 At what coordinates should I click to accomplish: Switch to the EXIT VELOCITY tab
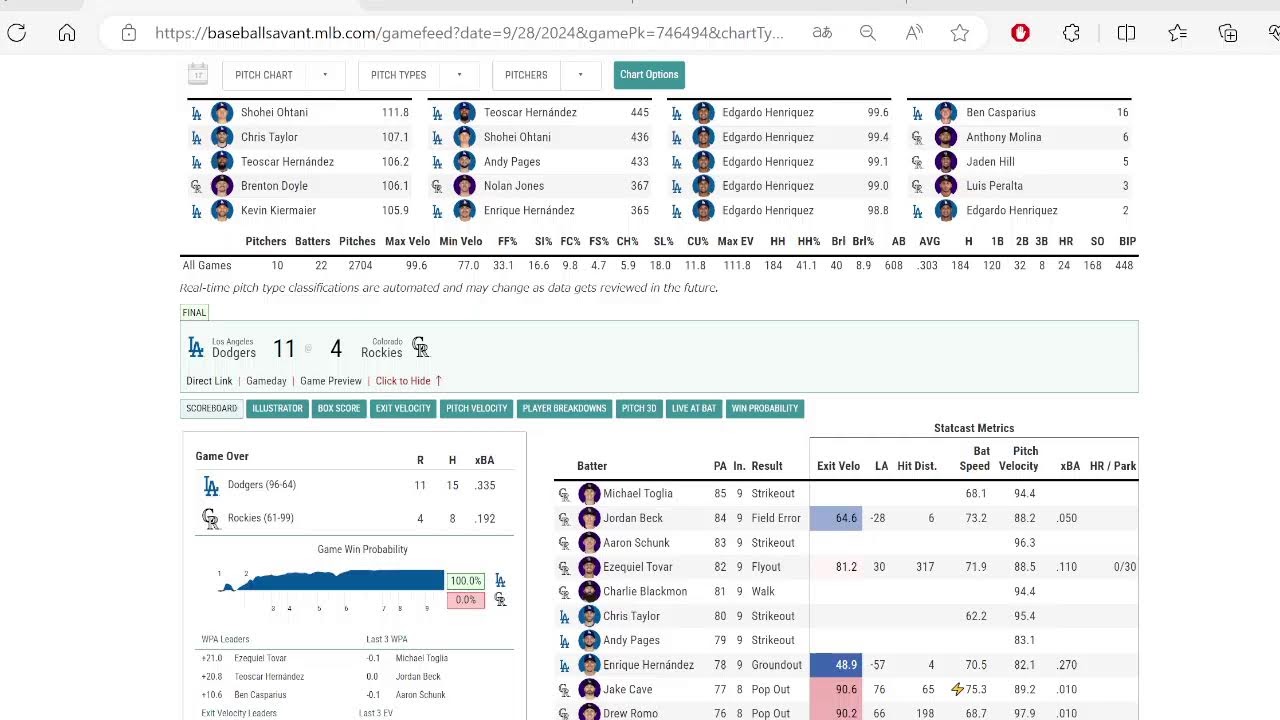(x=403, y=408)
